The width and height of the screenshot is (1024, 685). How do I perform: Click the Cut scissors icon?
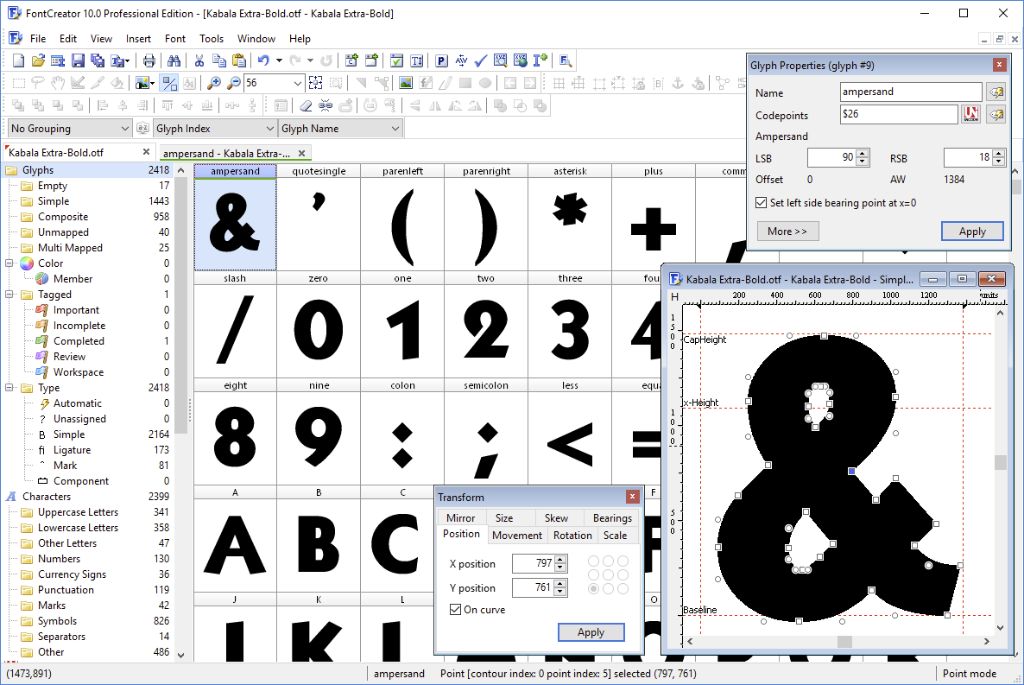199,60
